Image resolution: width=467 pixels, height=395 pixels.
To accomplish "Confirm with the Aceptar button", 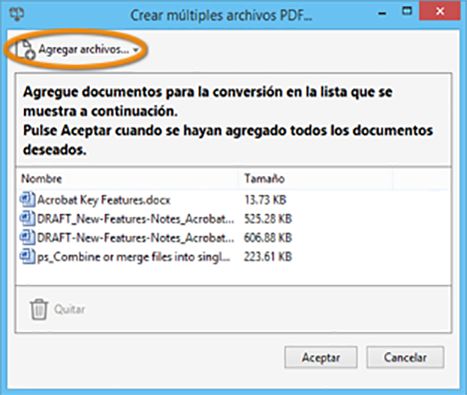I will [321, 357].
